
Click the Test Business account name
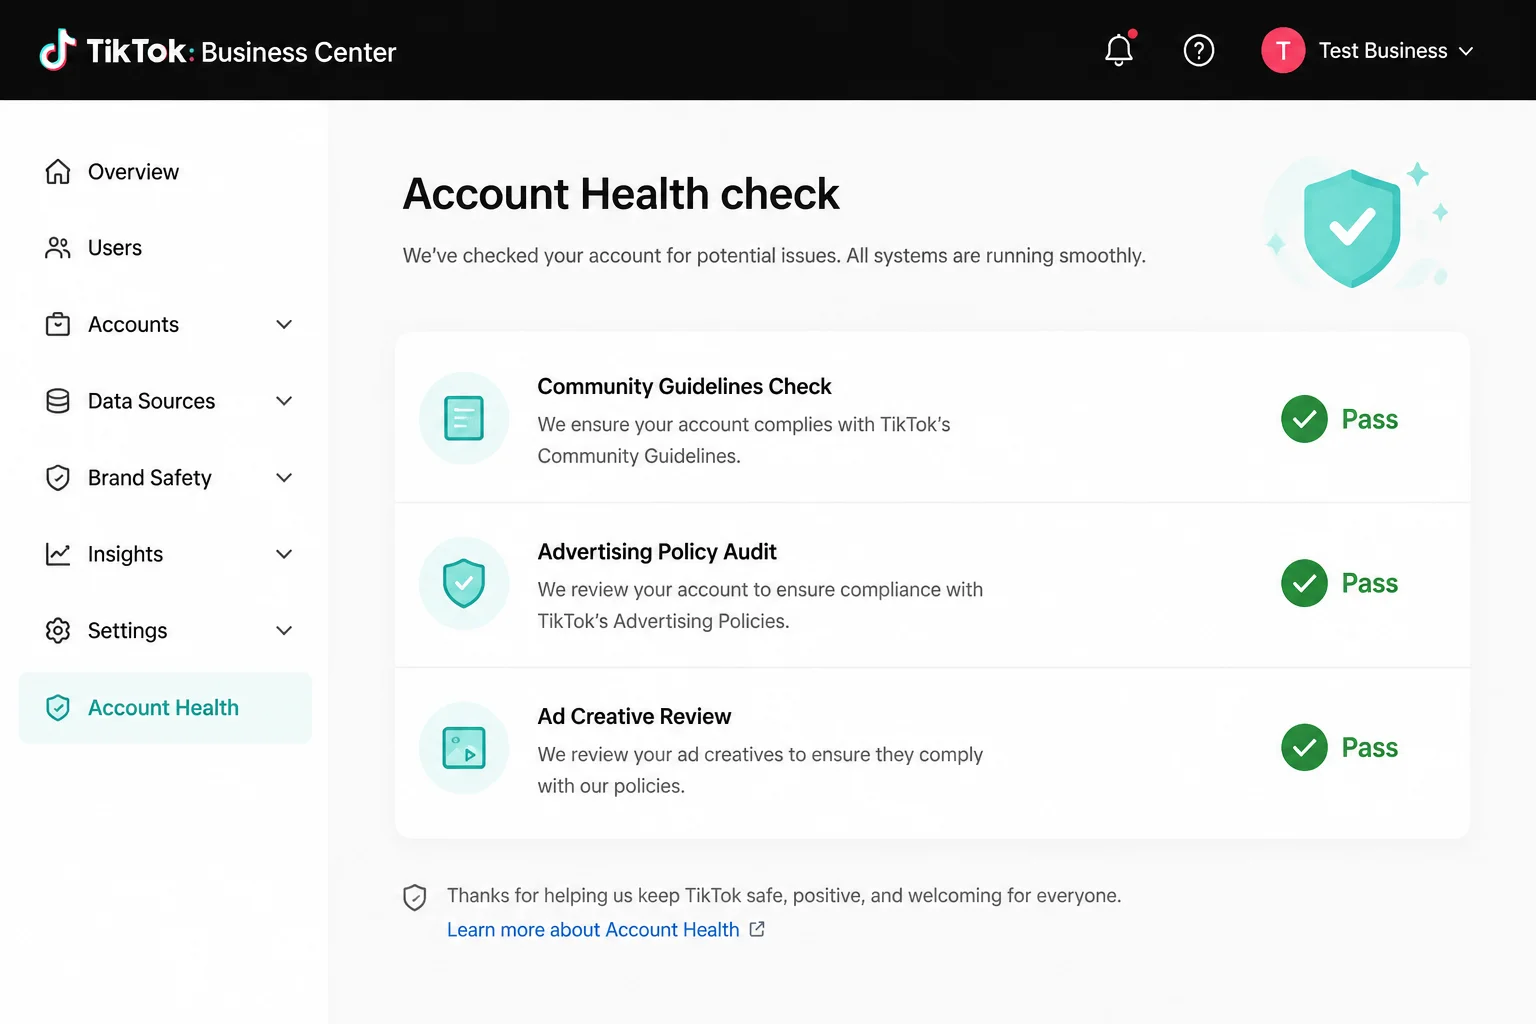click(x=1383, y=51)
